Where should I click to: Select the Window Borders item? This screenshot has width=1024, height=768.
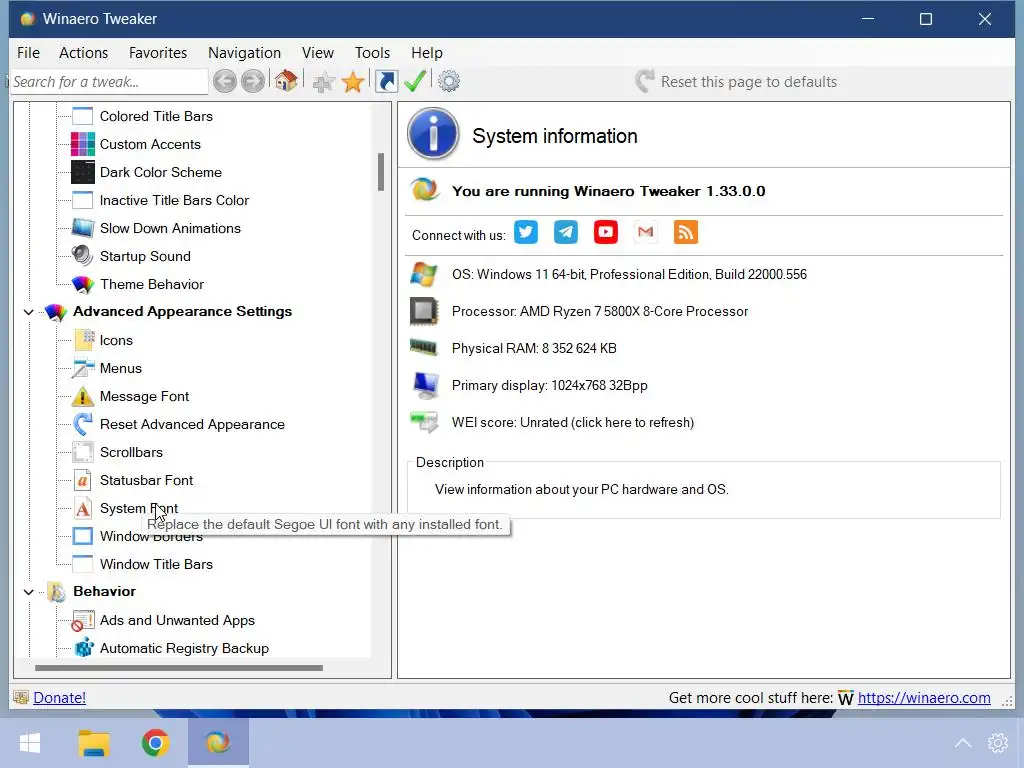click(x=151, y=537)
